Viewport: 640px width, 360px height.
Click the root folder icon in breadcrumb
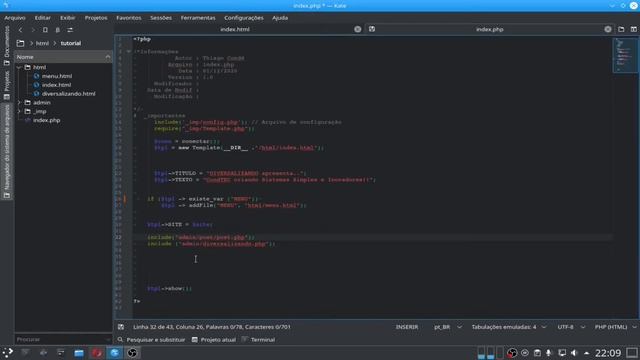click(x=20, y=43)
